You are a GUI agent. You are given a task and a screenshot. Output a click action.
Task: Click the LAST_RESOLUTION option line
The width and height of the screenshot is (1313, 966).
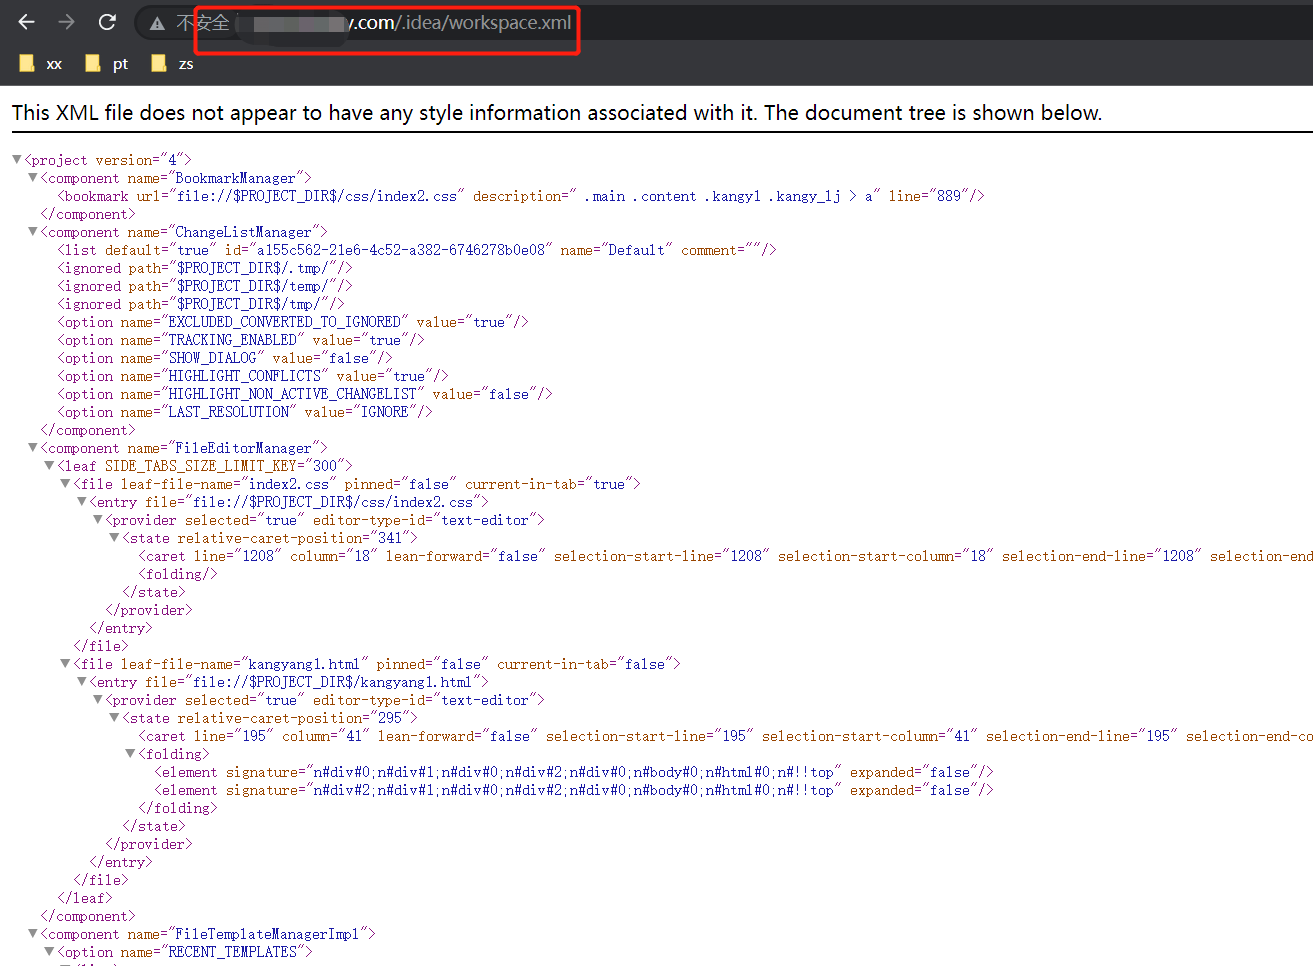pos(244,412)
